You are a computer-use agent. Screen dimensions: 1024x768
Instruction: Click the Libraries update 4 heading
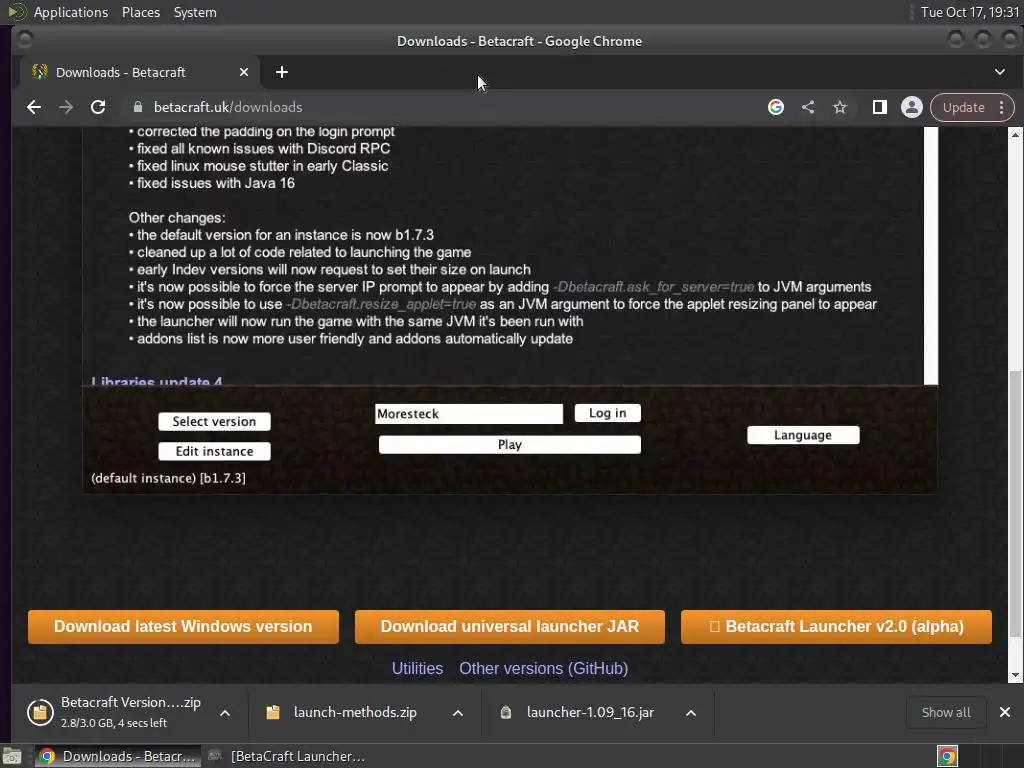point(157,381)
